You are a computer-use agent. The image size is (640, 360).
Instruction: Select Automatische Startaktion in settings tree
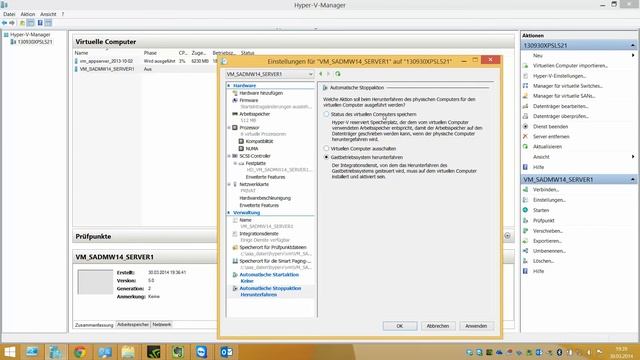tap(269, 275)
